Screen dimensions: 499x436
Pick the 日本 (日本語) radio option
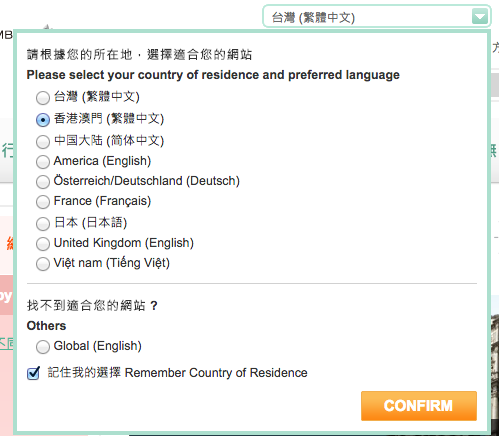[43, 224]
